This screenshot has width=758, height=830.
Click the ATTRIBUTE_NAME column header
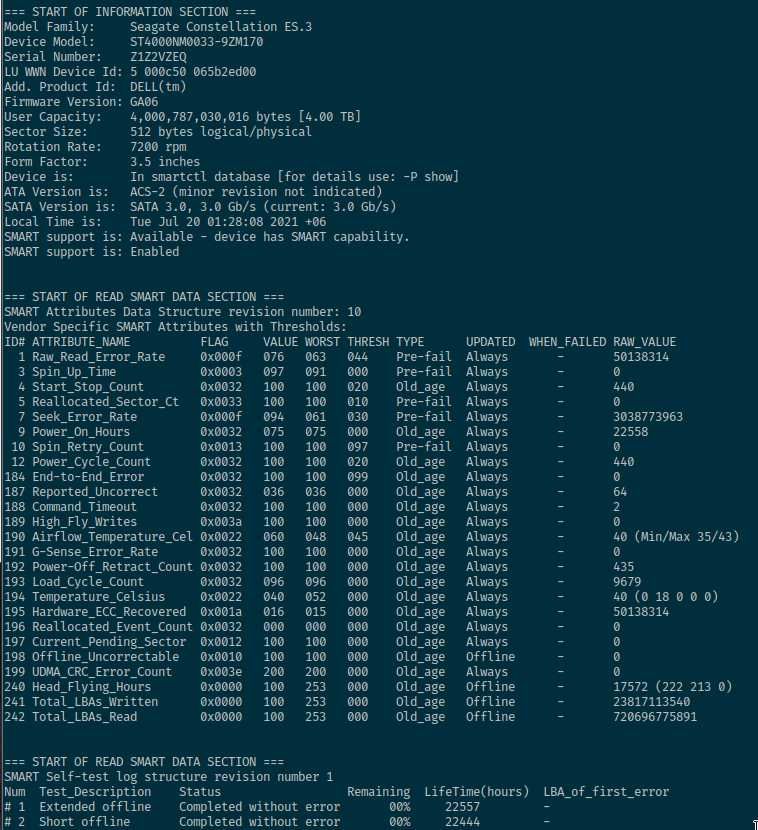coord(81,342)
